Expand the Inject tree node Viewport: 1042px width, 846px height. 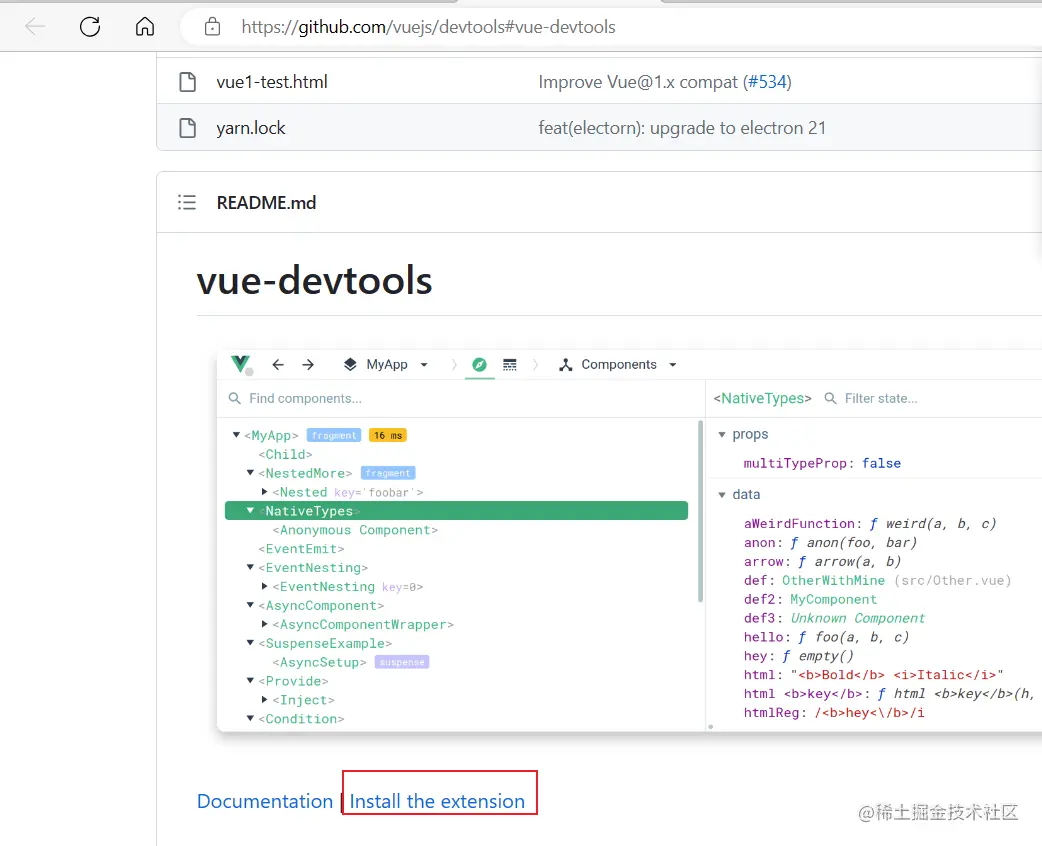pos(264,699)
